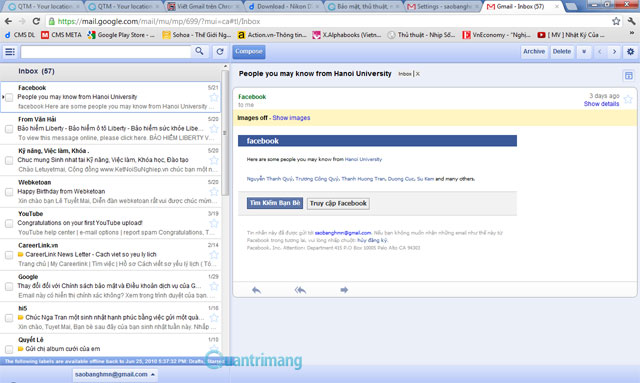Open the saobanghmn@gmail.com account dropdown

tap(115, 374)
